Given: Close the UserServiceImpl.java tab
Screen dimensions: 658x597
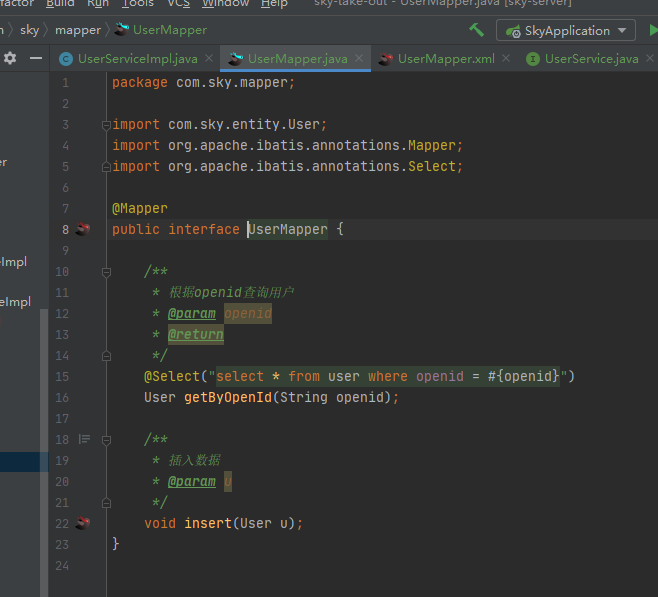Looking at the screenshot, I should (209, 58).
